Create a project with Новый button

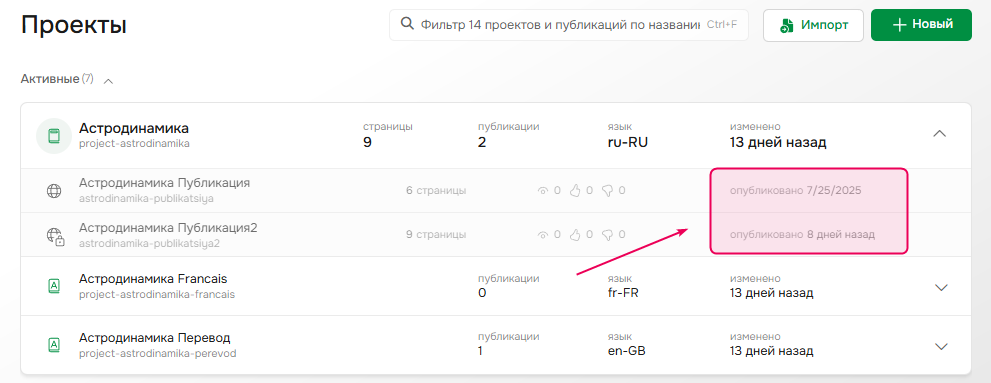[x=921, y=25]
